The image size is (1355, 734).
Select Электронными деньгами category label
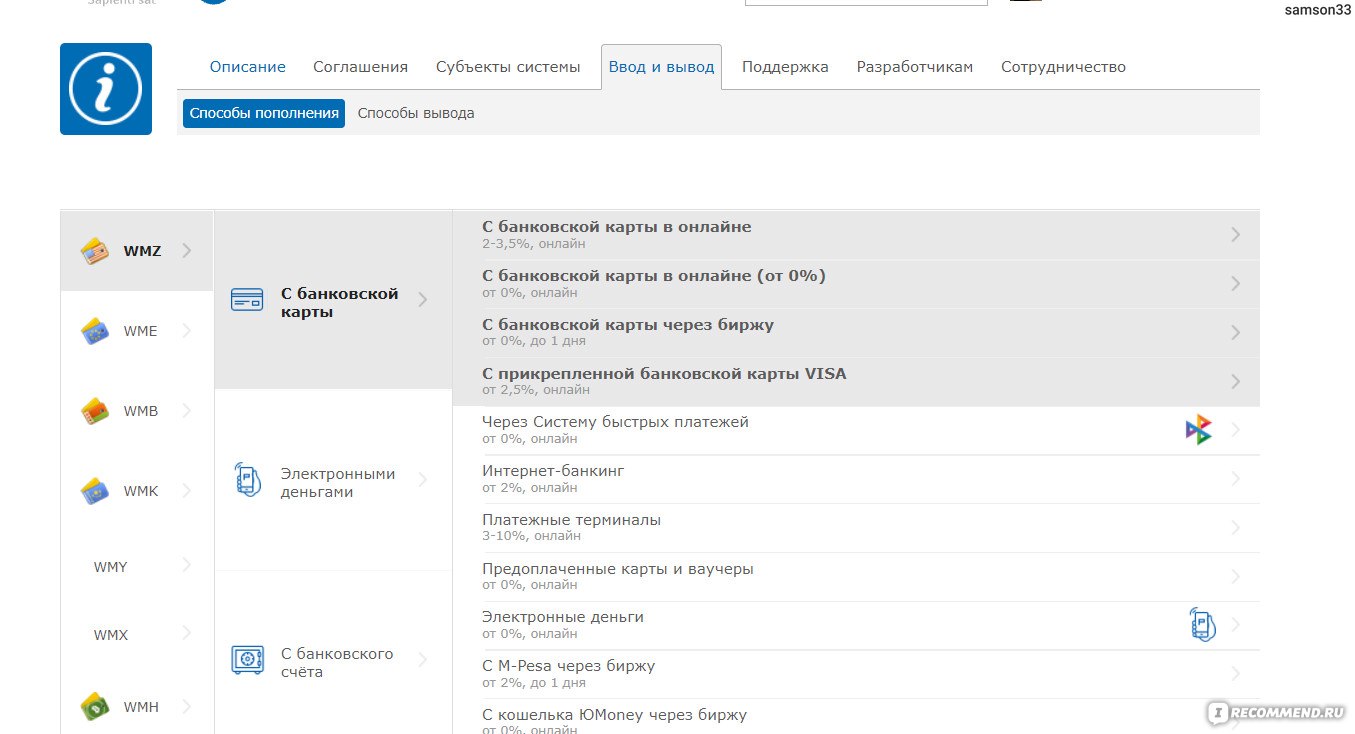pos(338,482)
